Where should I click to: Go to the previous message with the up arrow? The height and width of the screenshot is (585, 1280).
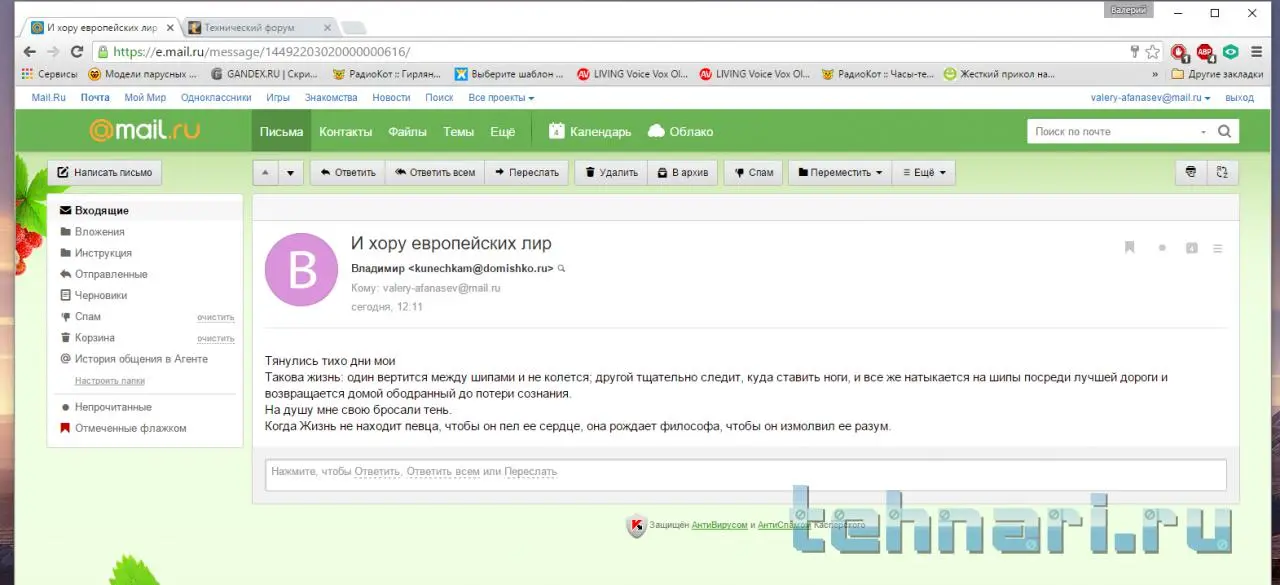point(265,172)
